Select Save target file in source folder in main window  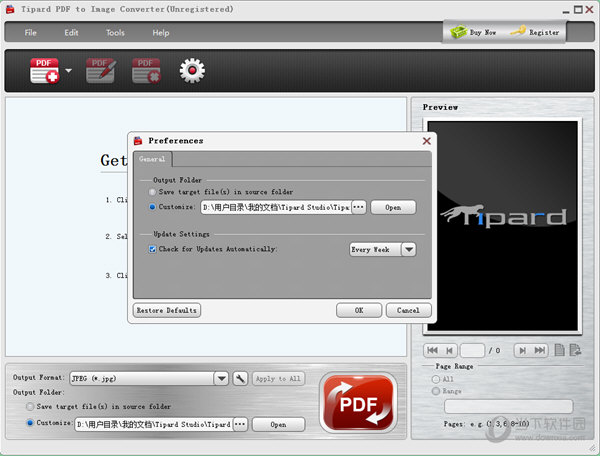(30, 406)
